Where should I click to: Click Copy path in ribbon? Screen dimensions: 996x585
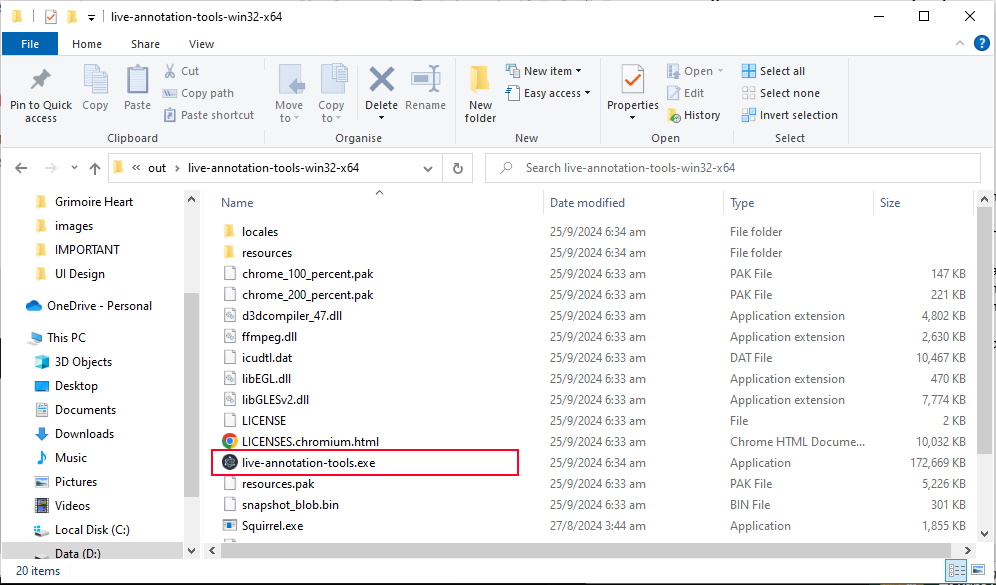point(199,93)
